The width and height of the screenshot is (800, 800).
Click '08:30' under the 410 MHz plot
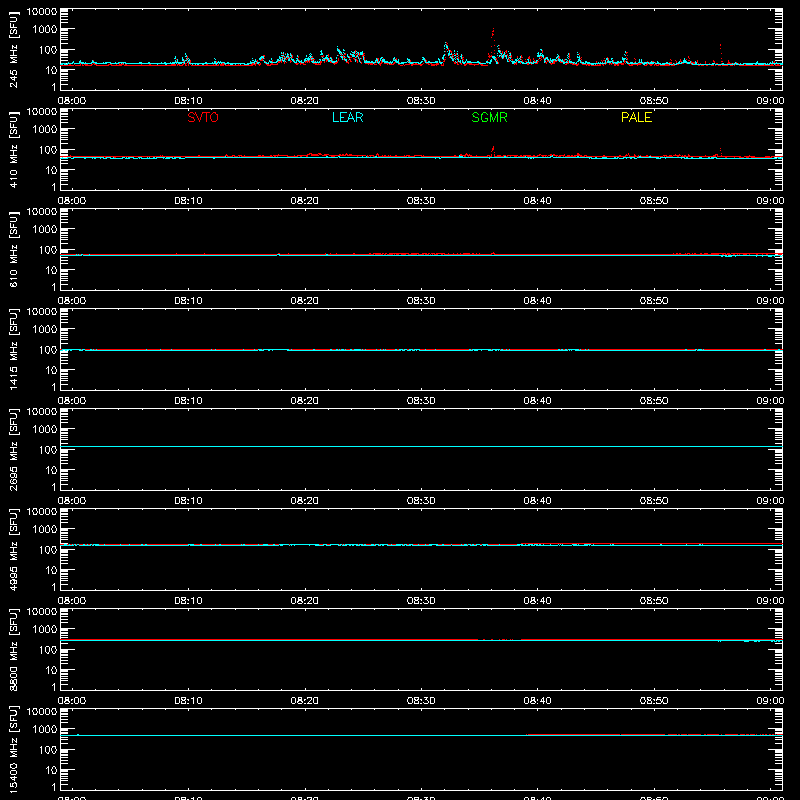tap(421, 201)
